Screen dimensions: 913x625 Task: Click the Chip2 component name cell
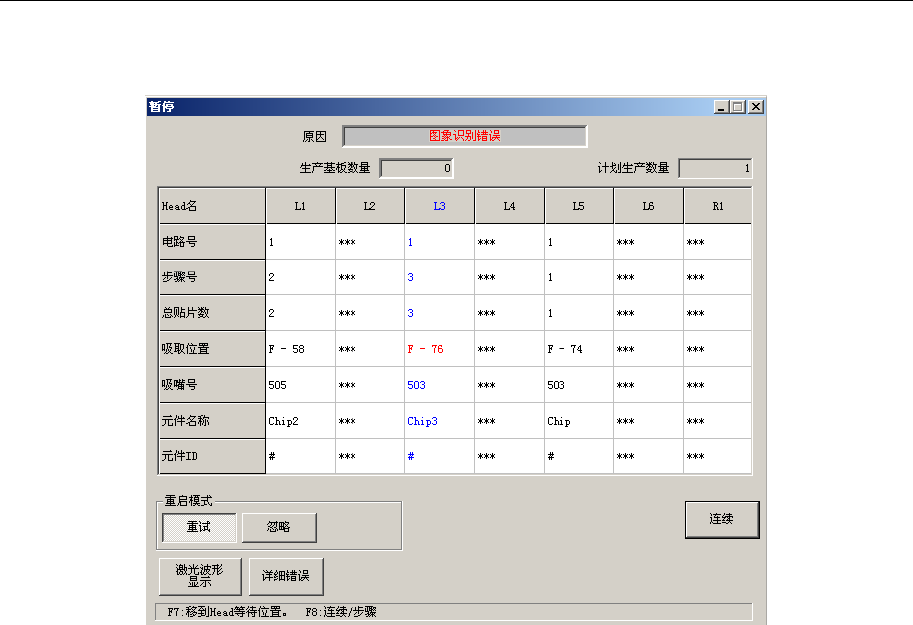(300, 421)
